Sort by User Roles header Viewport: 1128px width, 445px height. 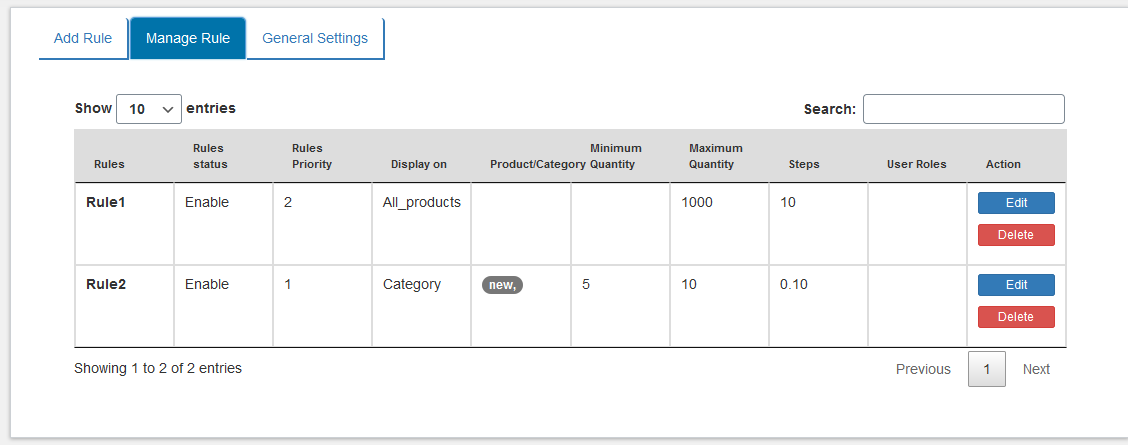pos(916,164)
